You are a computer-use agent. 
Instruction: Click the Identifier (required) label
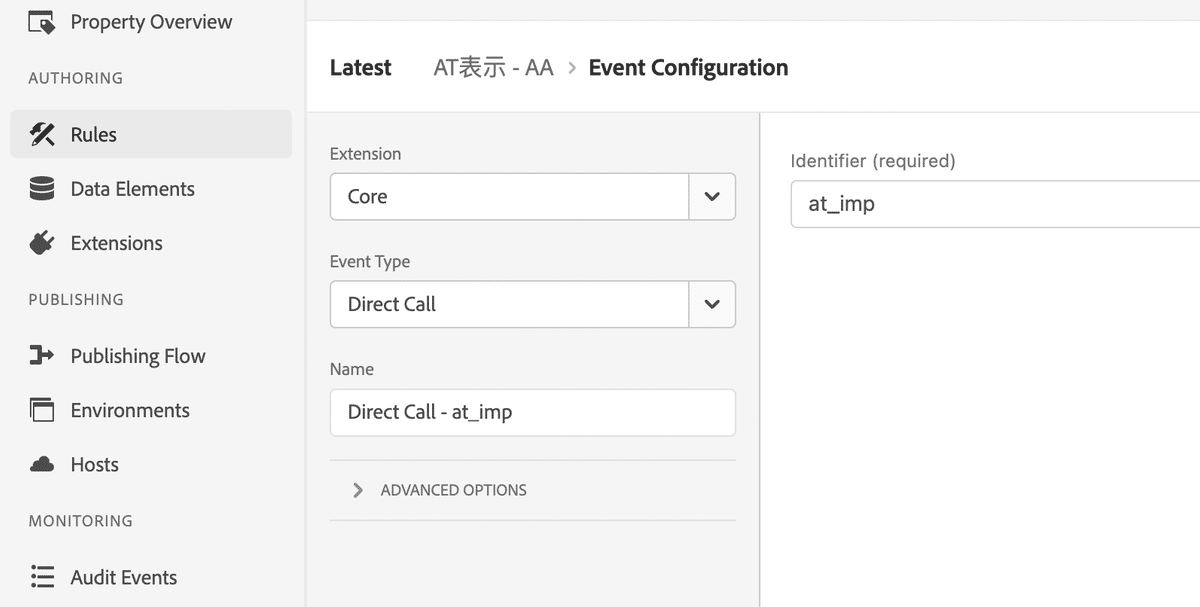click(x=873, y=160)
